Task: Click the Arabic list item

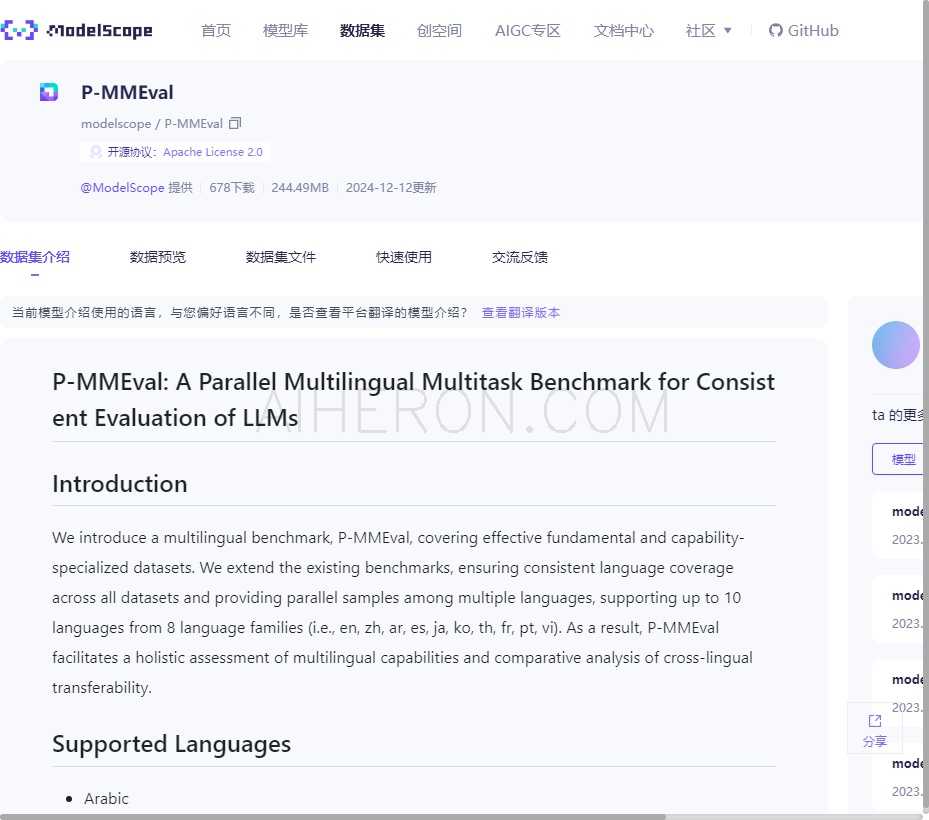Action: point(106,799)
